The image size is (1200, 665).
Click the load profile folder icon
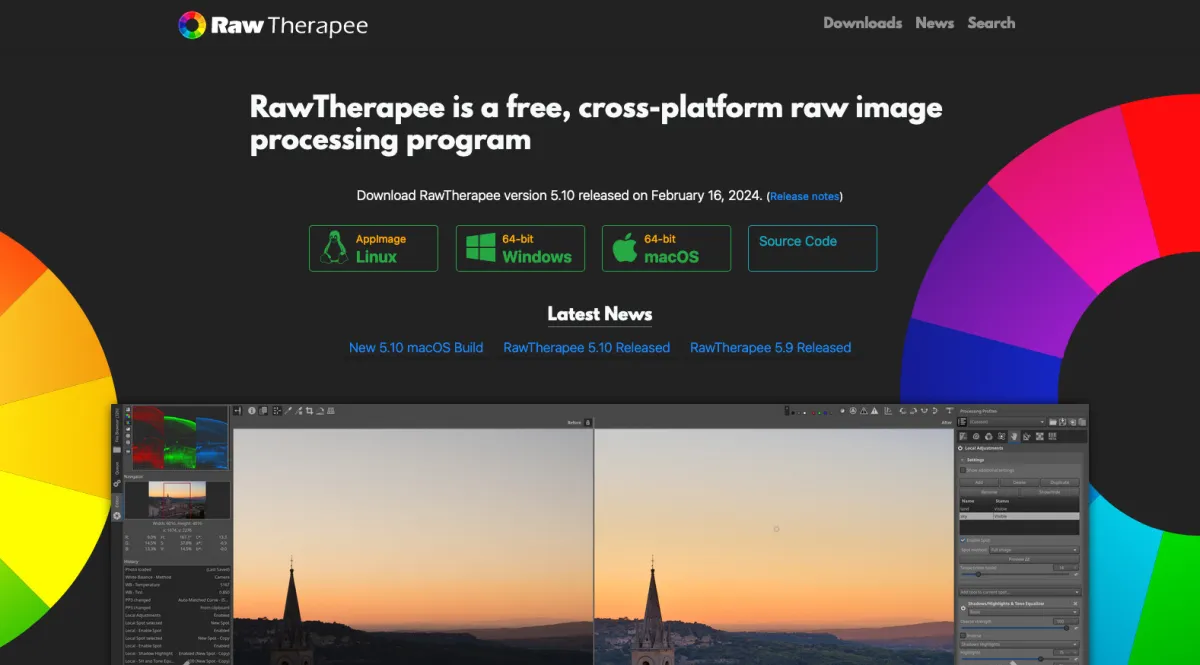click(1053, 422)
